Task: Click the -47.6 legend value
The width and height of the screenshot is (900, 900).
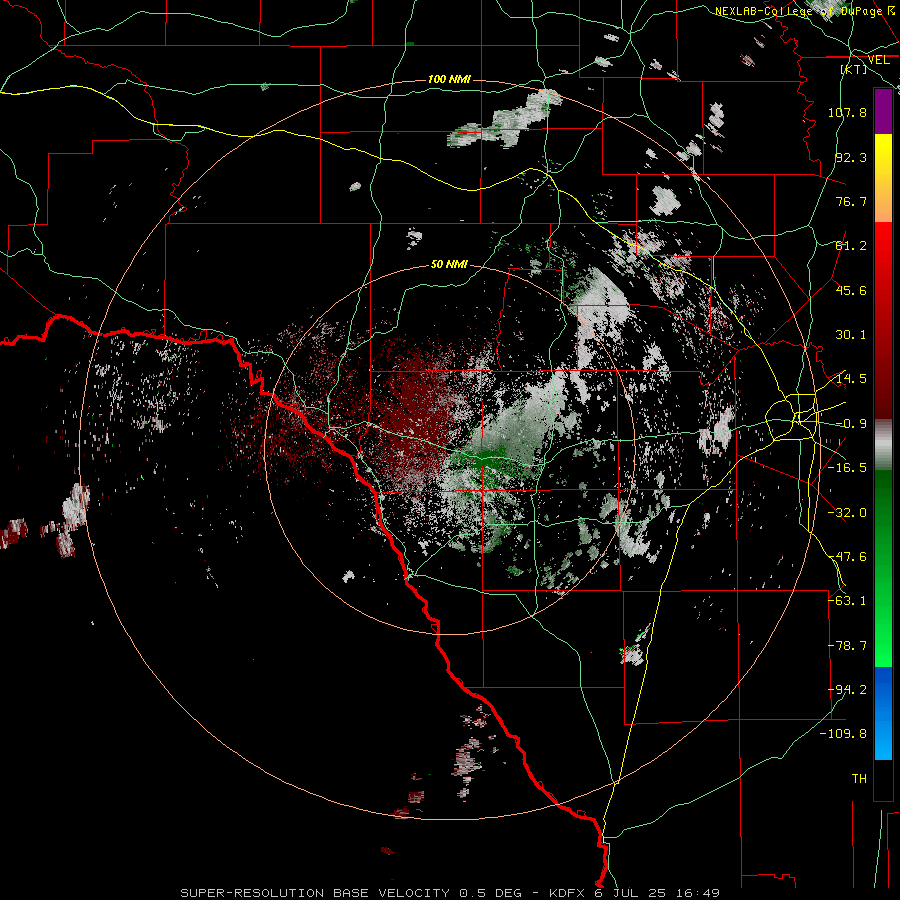Action: (847, 557)
